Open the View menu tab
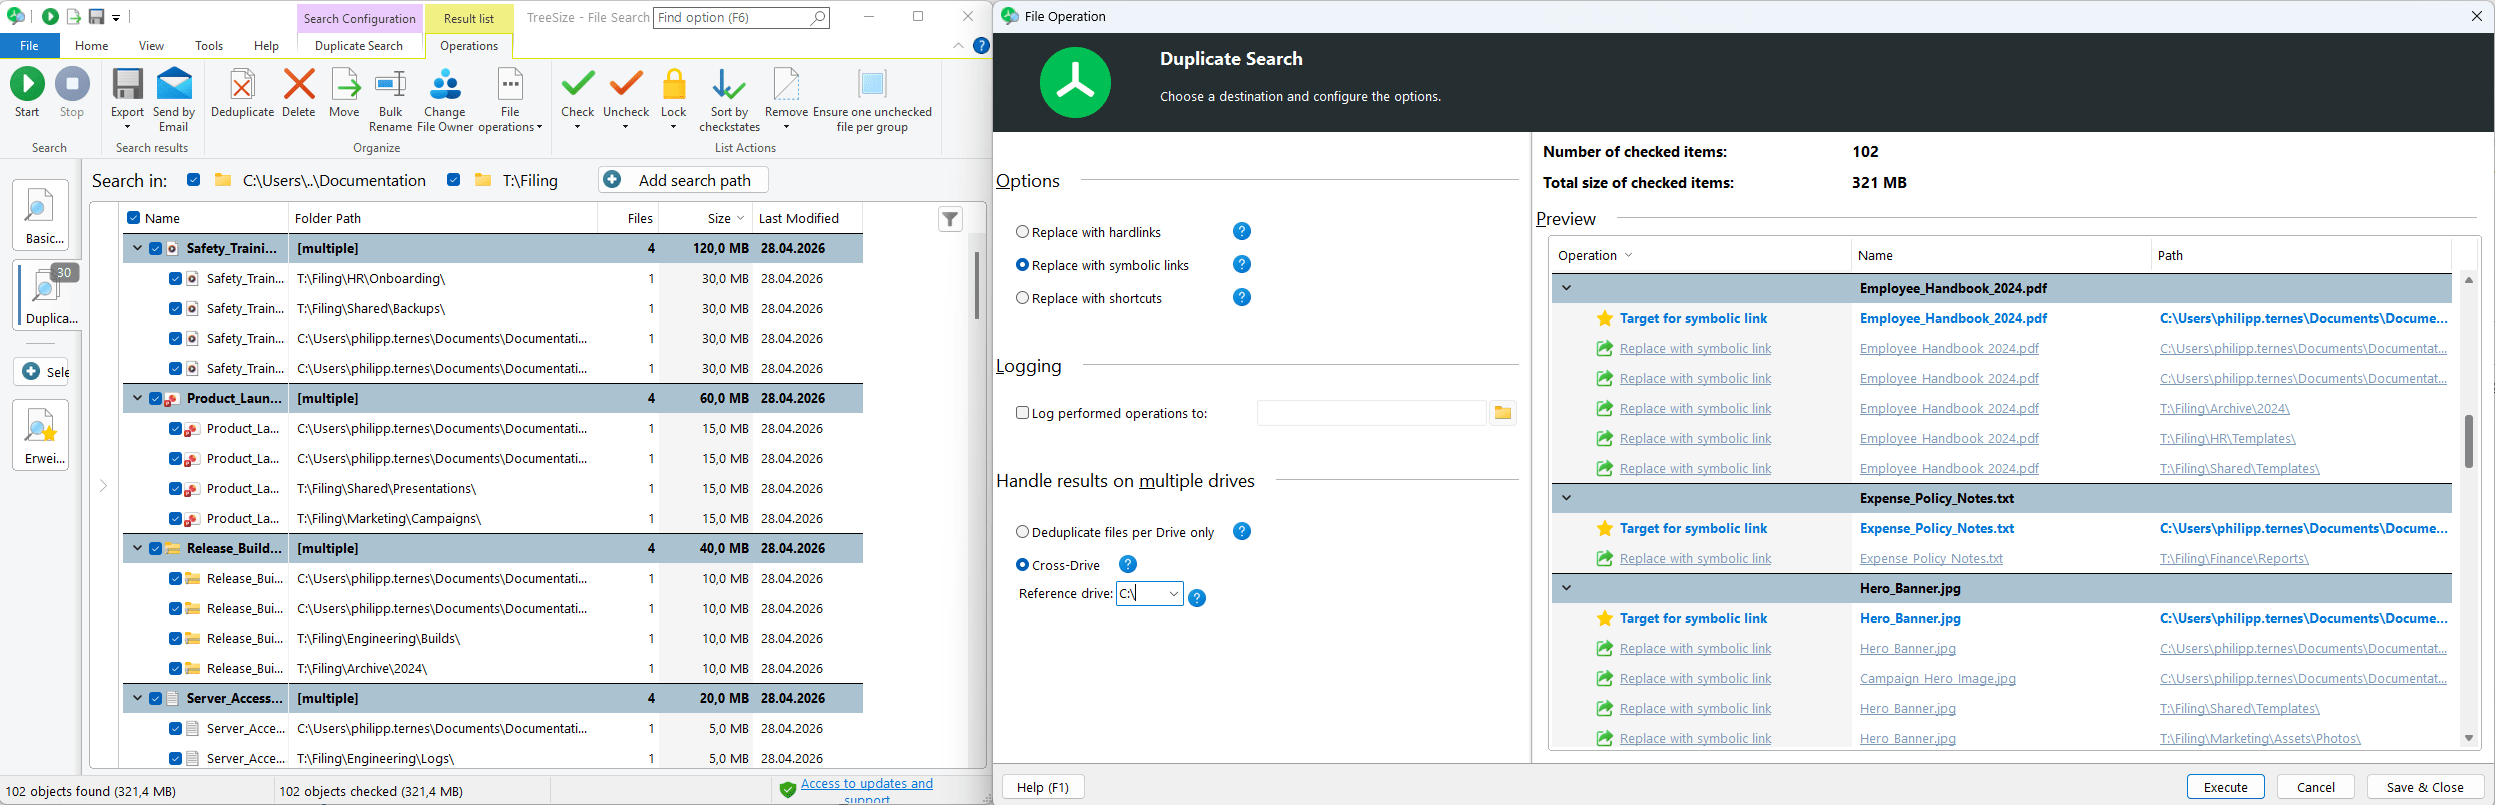 (151, 46)
